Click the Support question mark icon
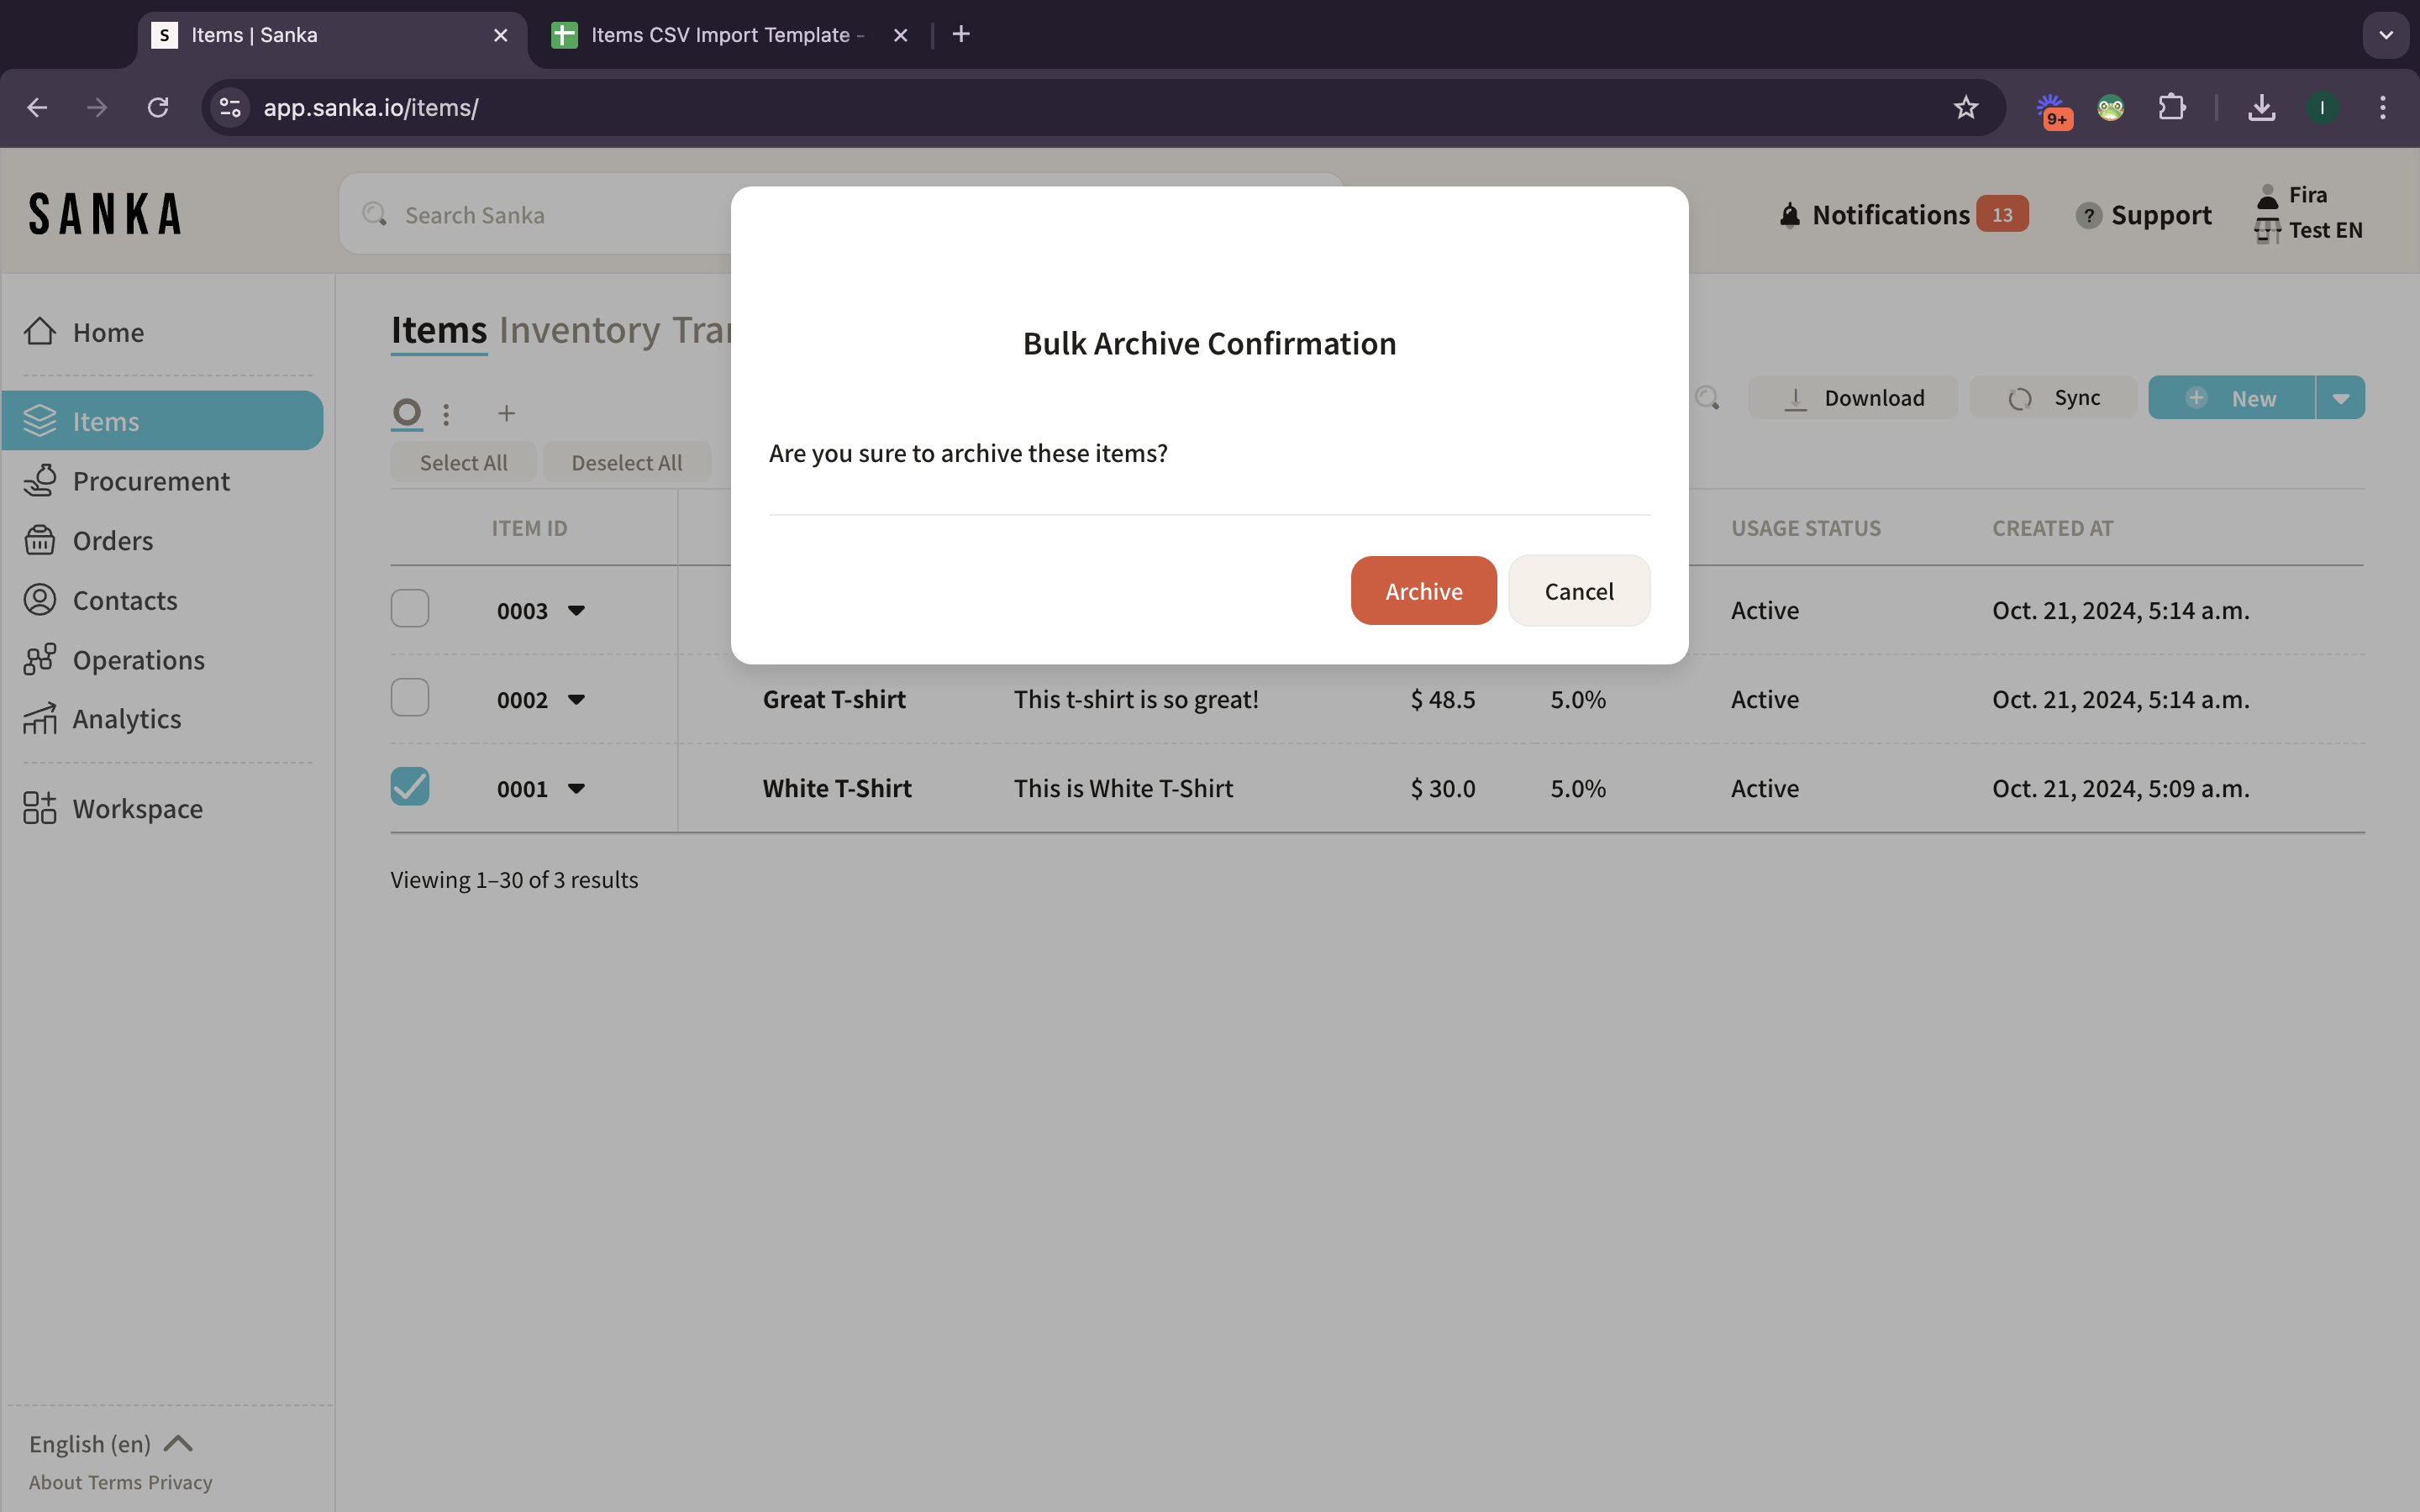2420x1512 pixels. click(x=2088, y=215)
